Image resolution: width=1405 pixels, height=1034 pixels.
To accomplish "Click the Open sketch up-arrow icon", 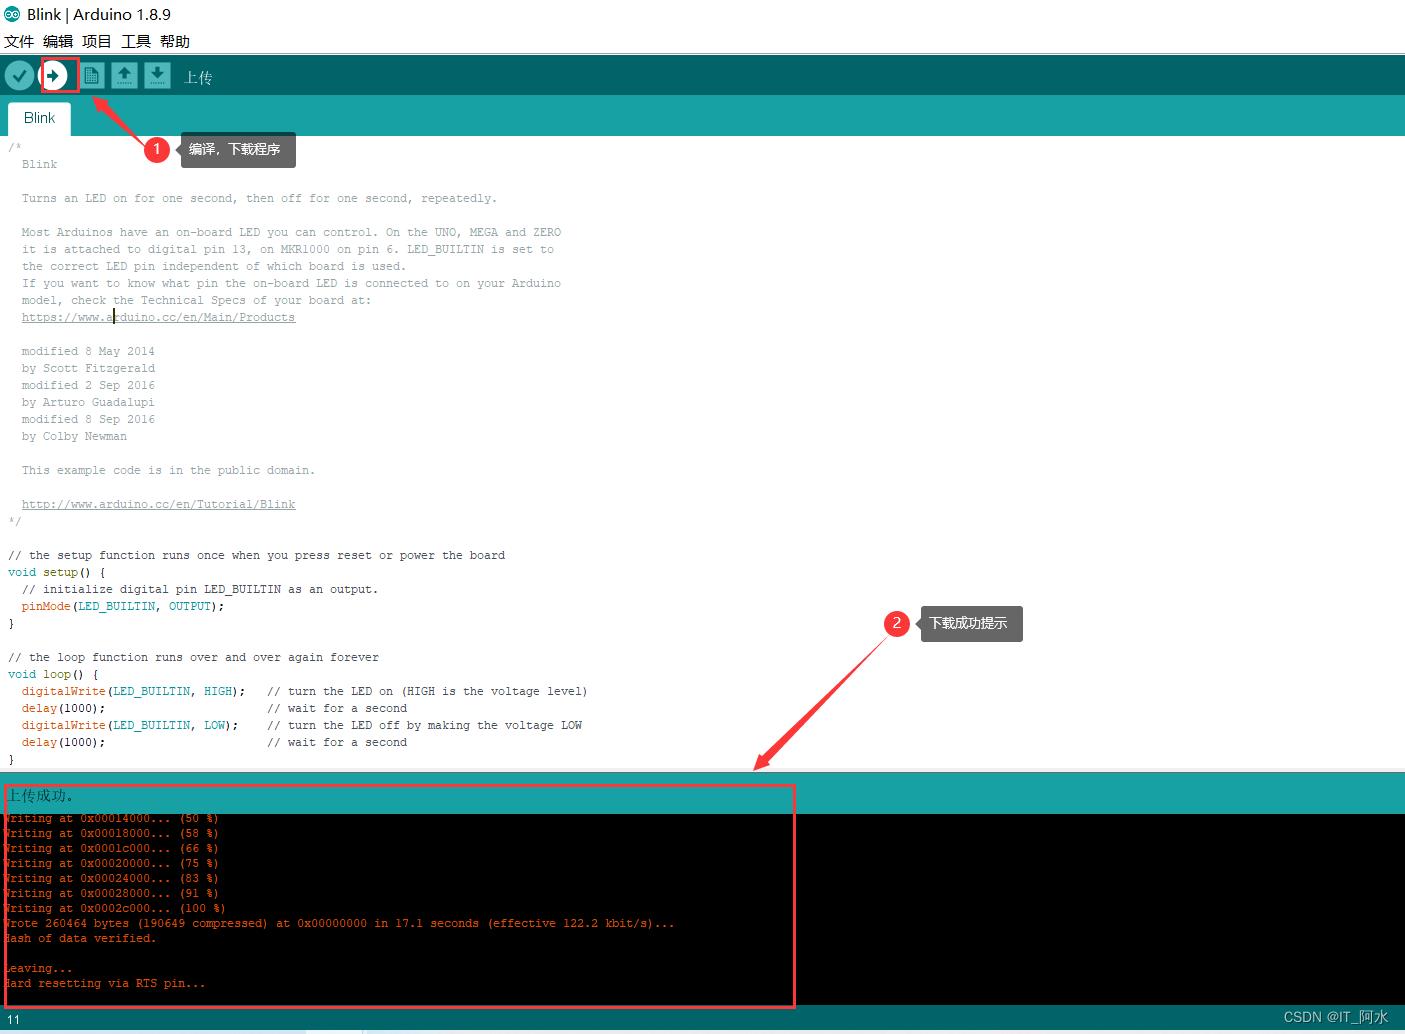I will coord(124,75).
